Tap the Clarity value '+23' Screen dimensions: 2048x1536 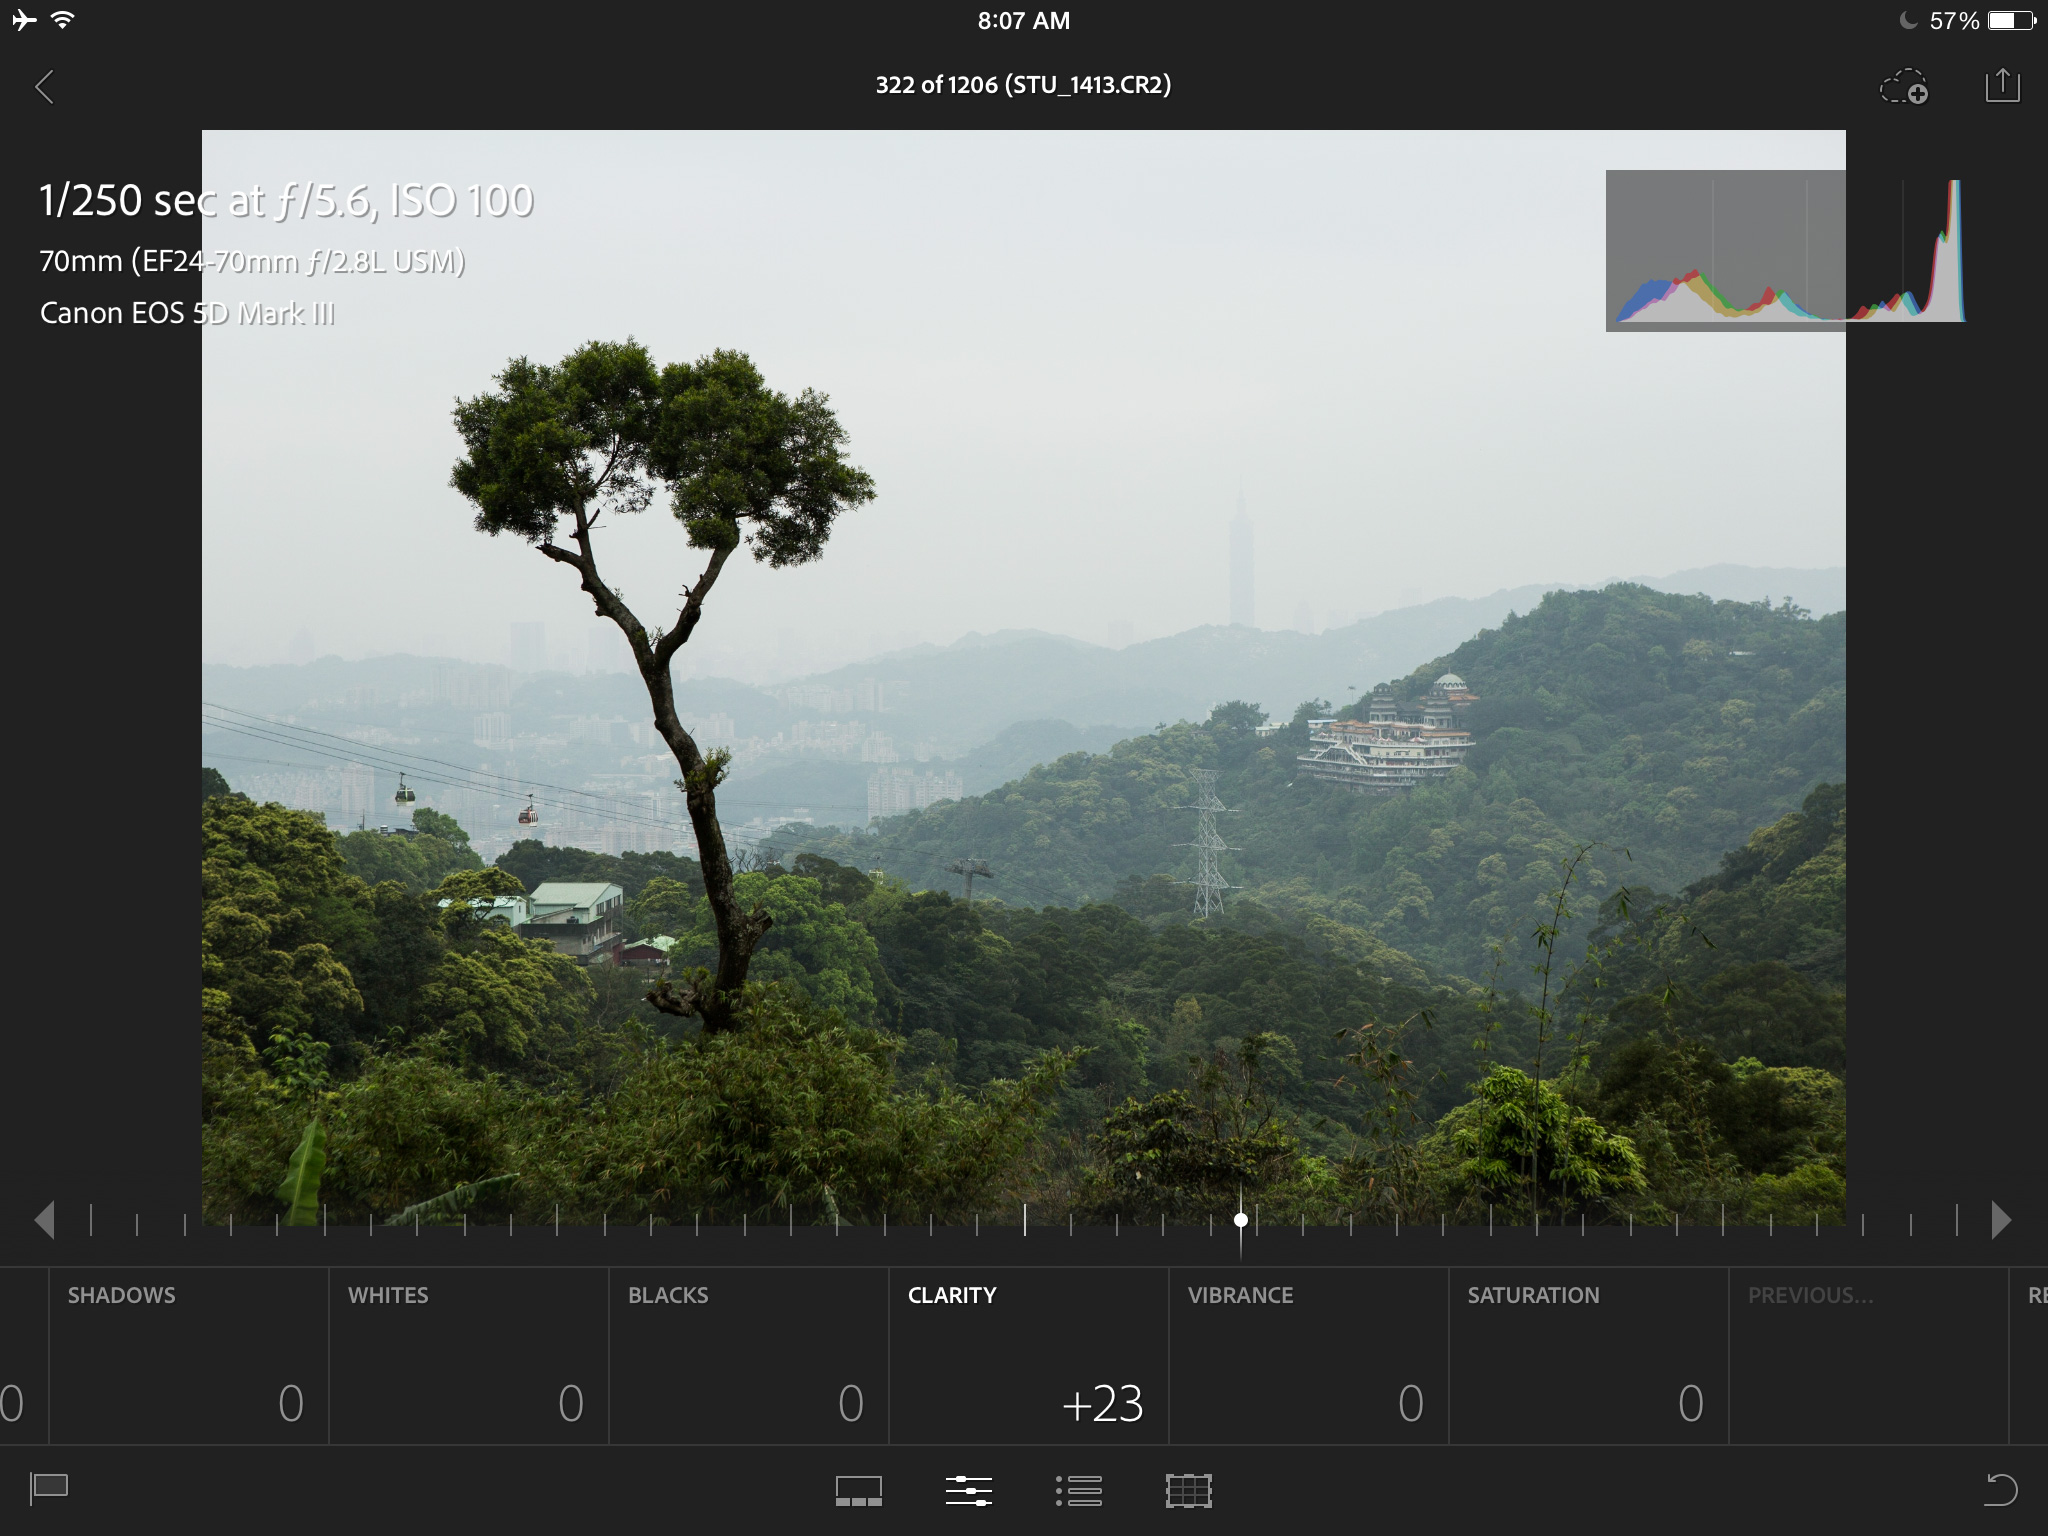point(1102,1404)
